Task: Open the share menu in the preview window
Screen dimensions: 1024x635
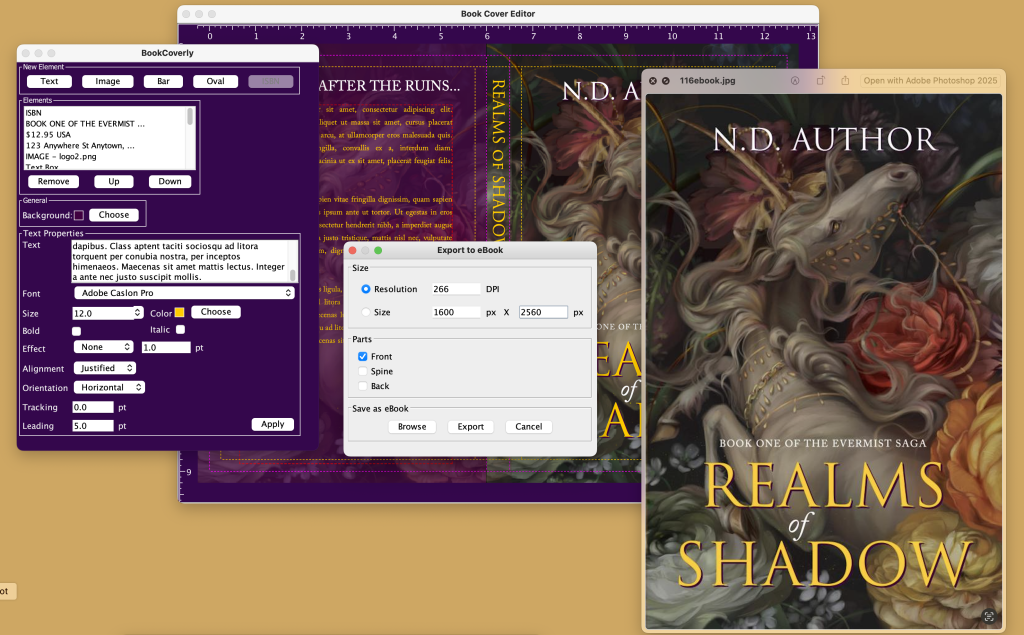Action: pyautogui.click(x=845, y=80)
